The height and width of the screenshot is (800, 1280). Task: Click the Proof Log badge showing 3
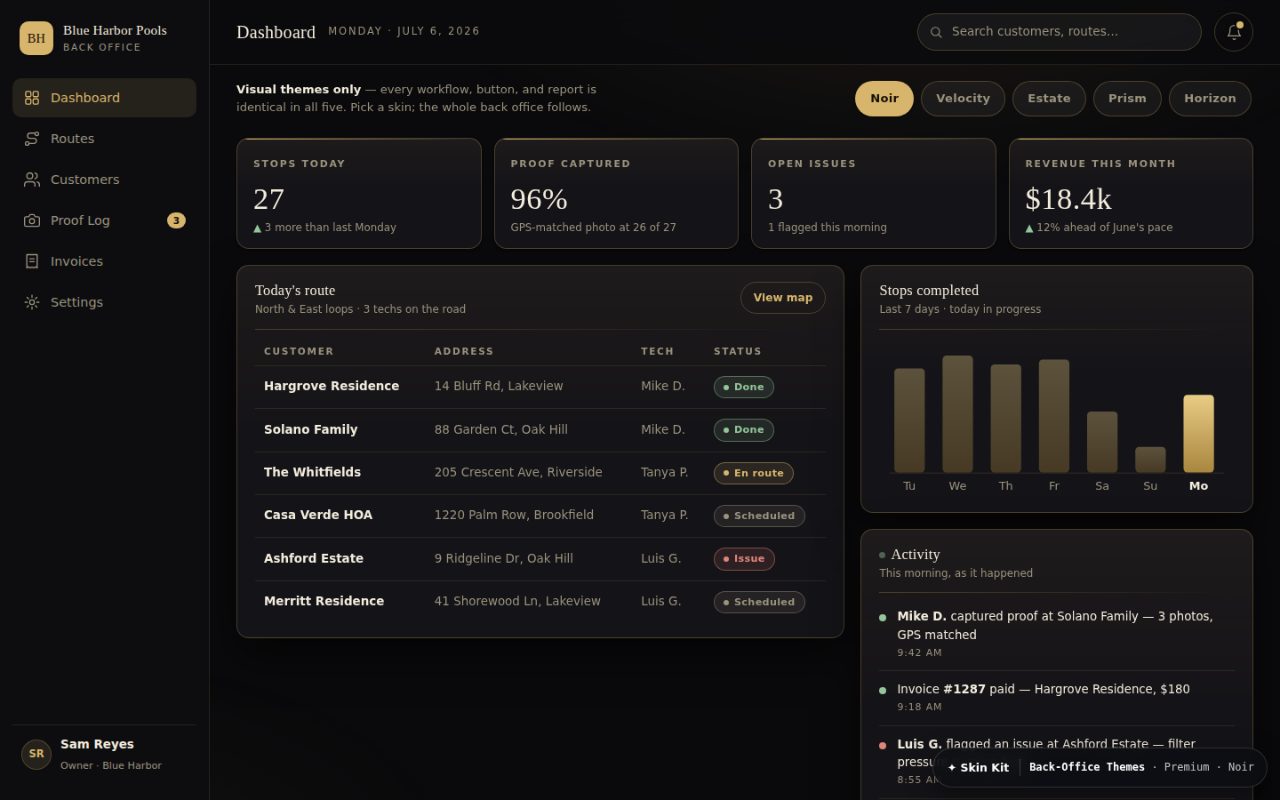(x=176, y=221)
